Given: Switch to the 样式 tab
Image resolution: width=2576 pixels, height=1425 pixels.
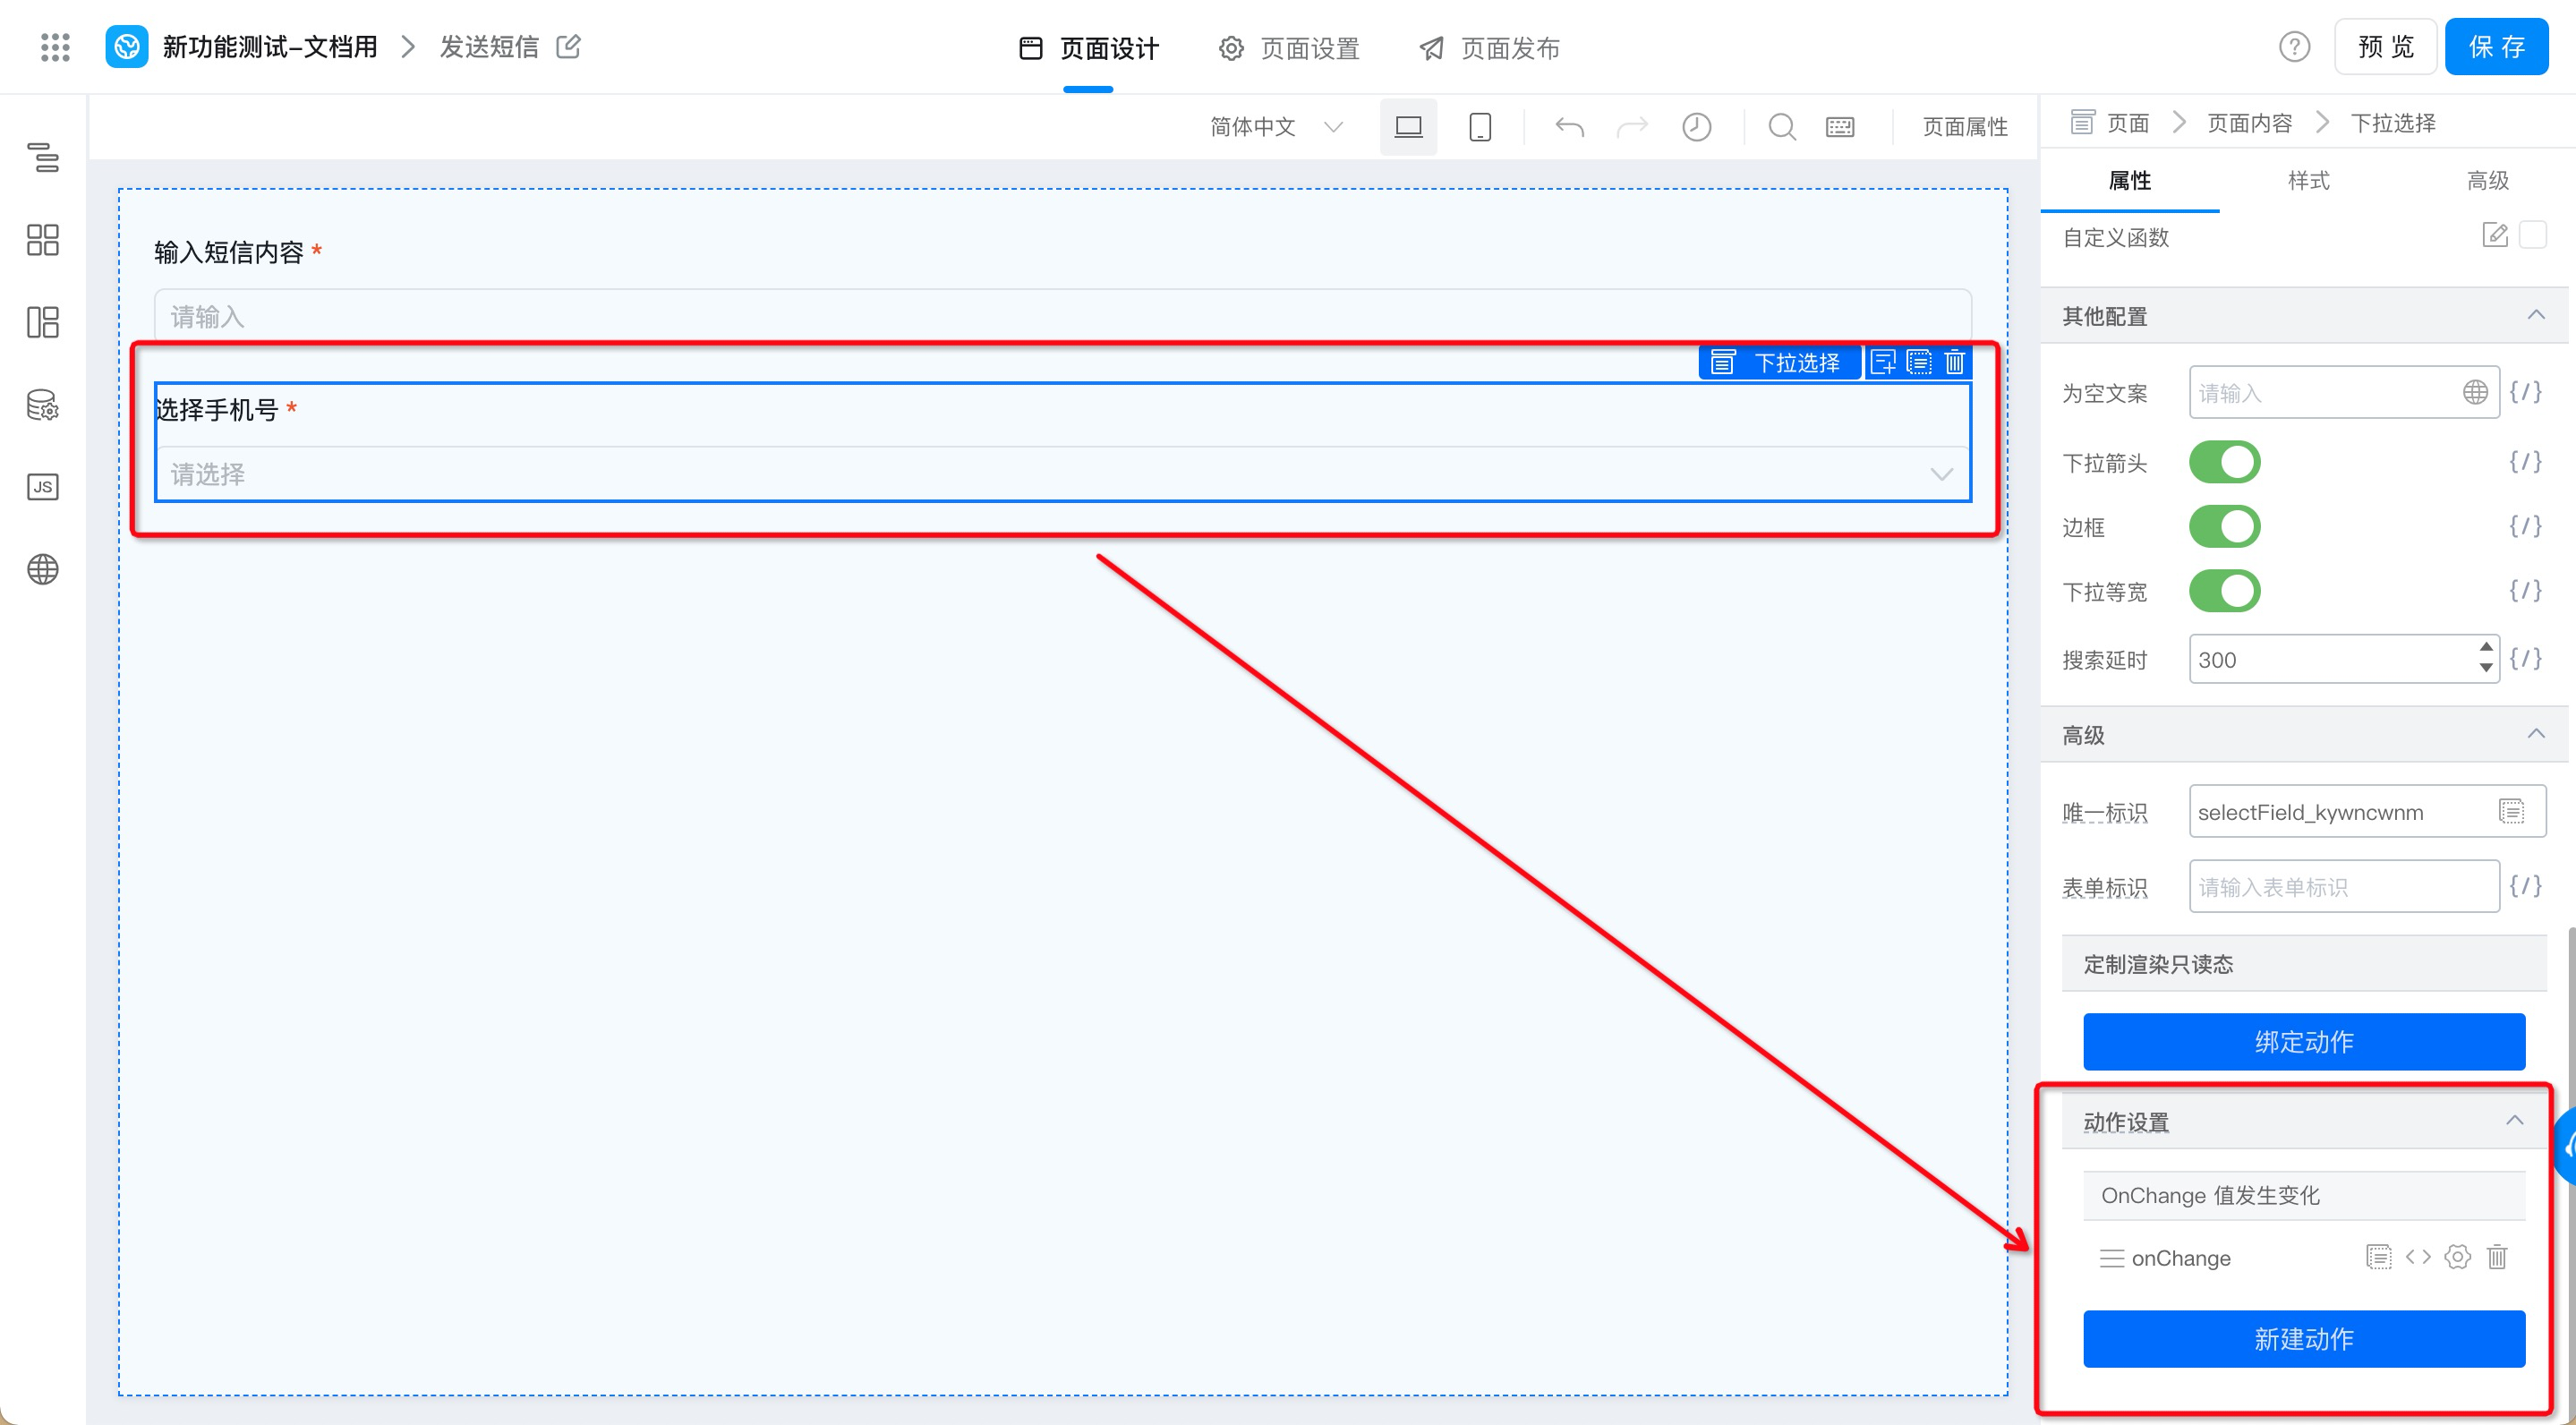Looking at the screenshot, I should (x=2308, y=181).
